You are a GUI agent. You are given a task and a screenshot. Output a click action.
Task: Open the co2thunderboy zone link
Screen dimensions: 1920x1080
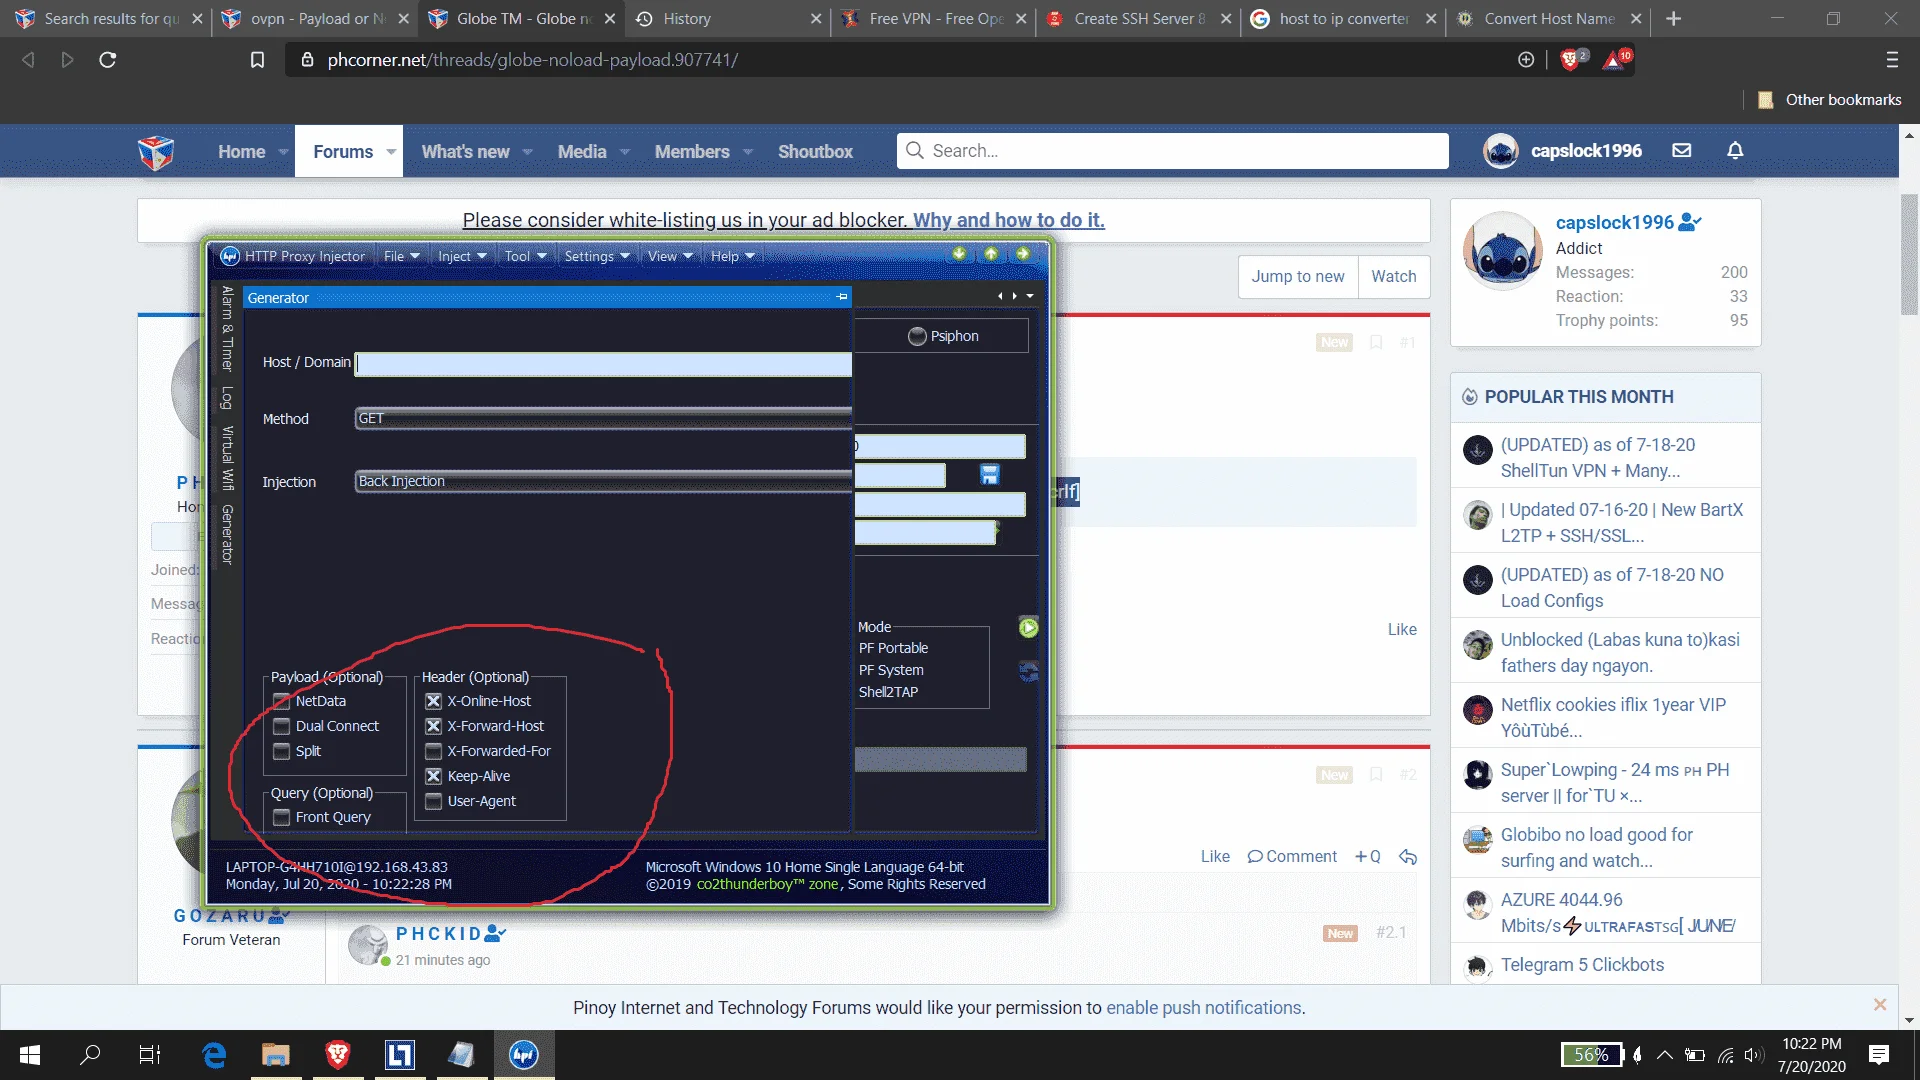(x=767, y=884)
